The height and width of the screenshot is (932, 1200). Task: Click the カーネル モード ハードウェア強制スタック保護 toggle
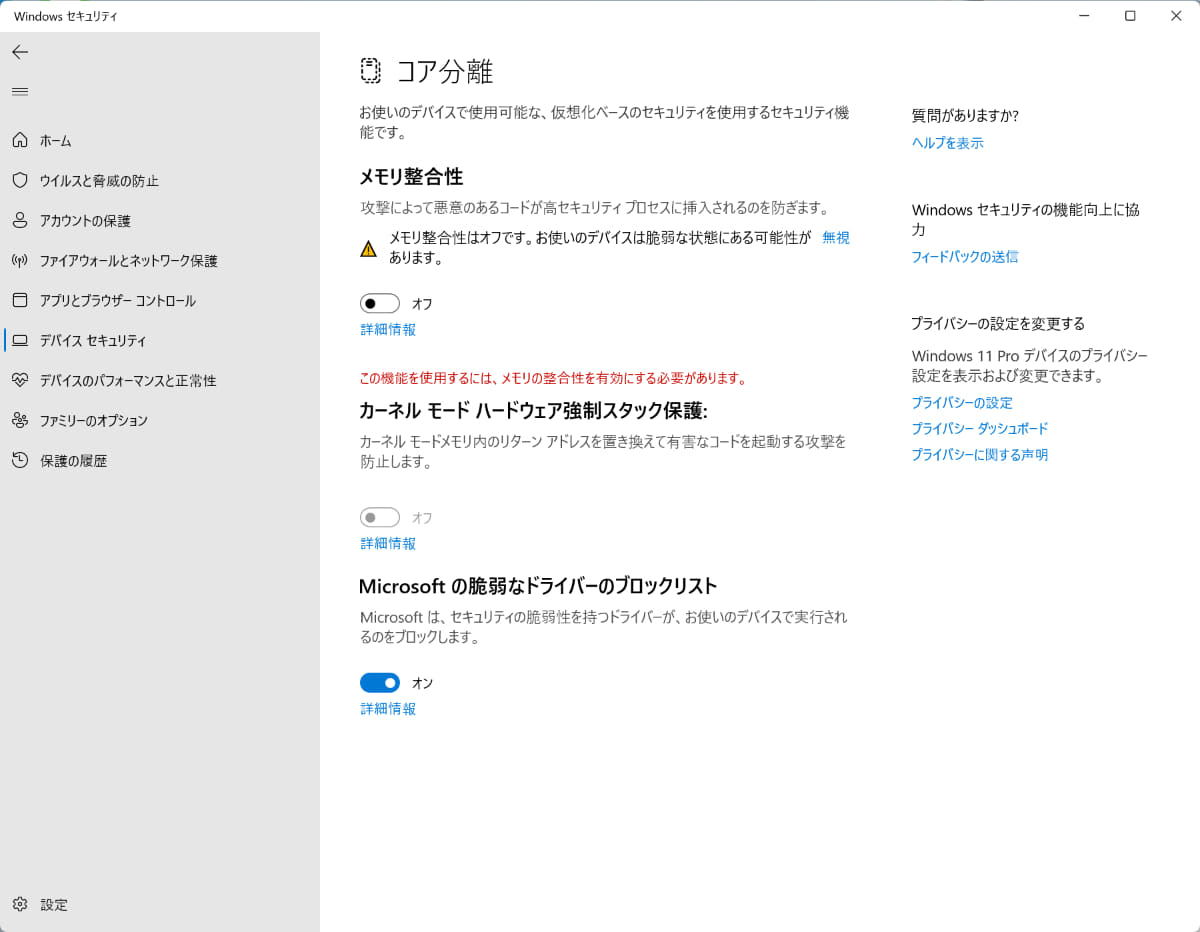click(x=379, y=517)
